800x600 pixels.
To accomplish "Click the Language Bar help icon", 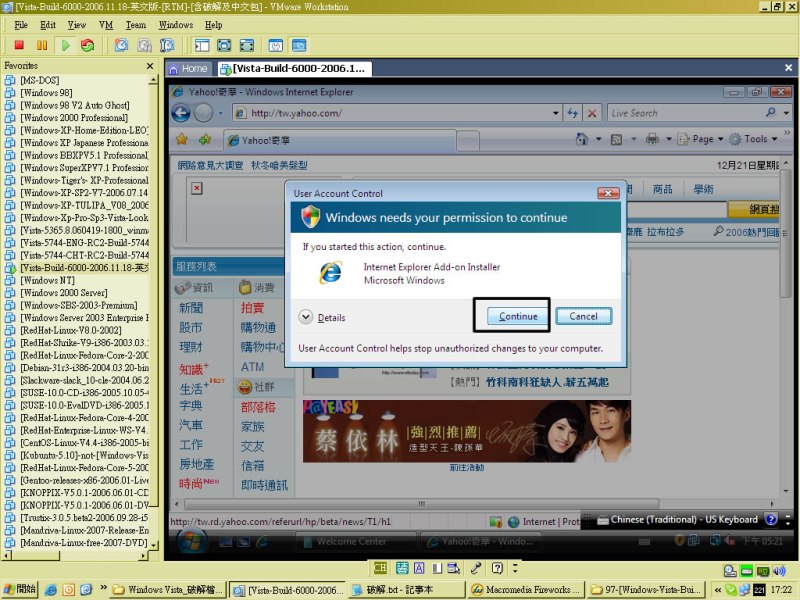I will (x=771, y=519).
